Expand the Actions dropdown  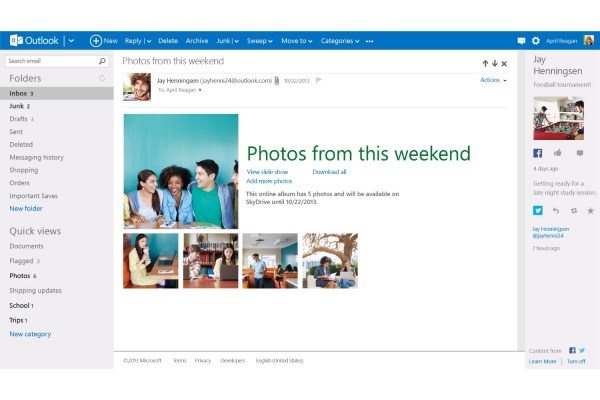(493, 80)
